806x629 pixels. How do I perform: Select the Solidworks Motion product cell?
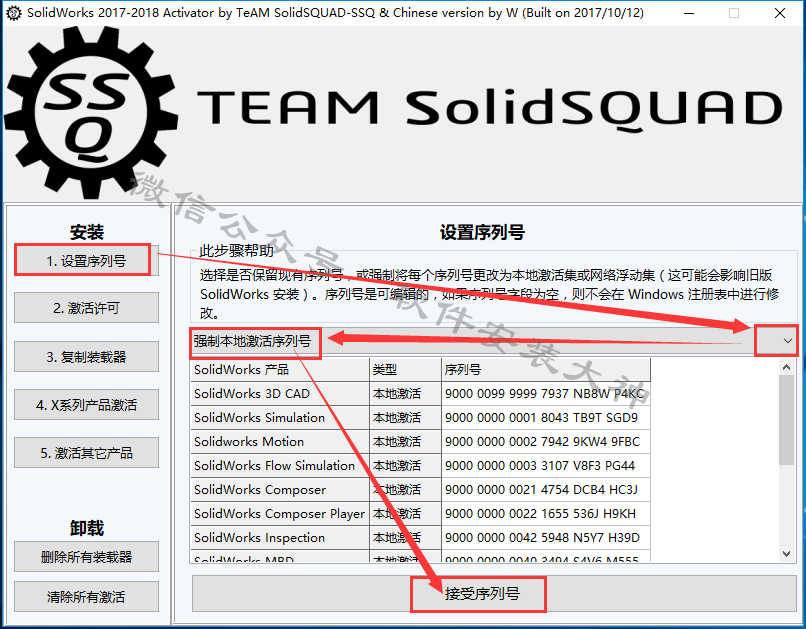[280, 441]
